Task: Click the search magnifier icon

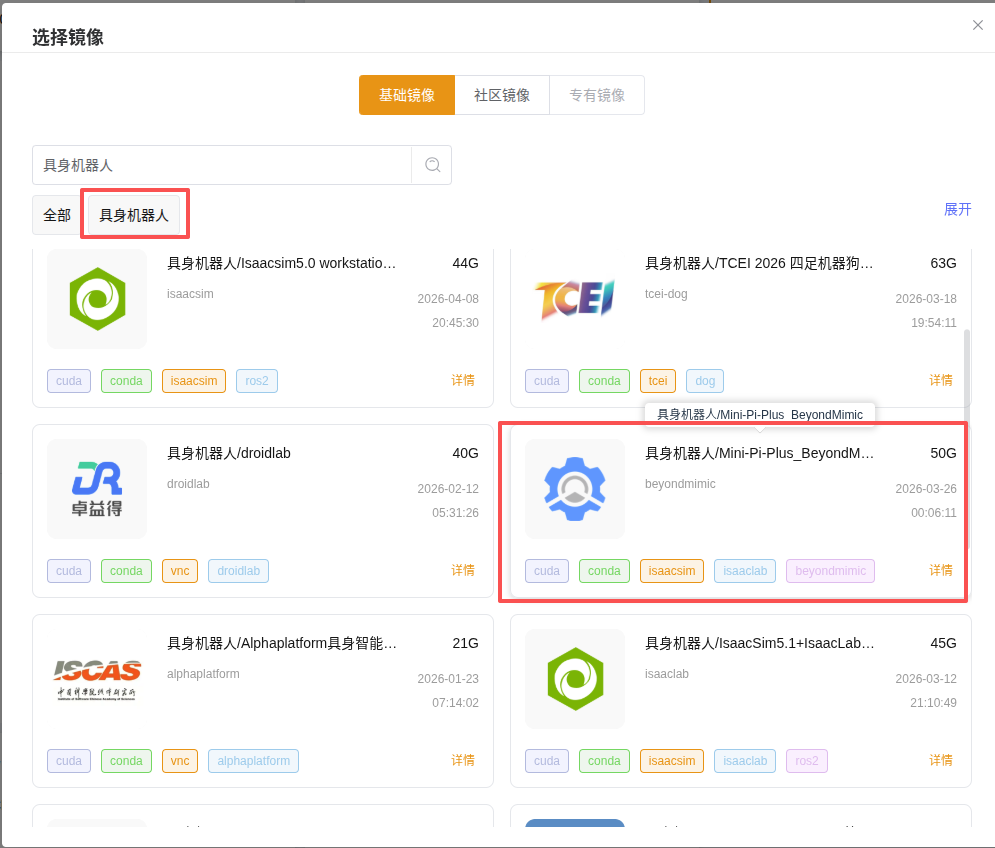Action: click(432, 165)
